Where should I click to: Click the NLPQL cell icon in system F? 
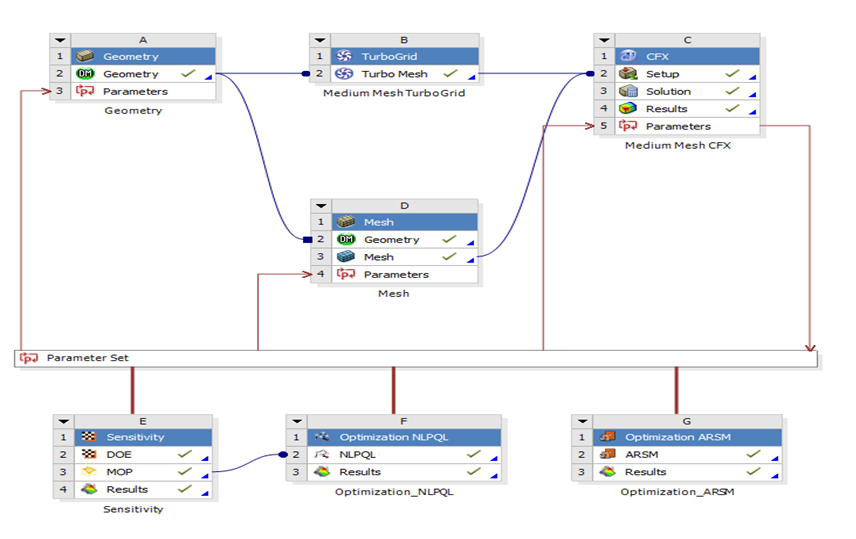point(322,454)
